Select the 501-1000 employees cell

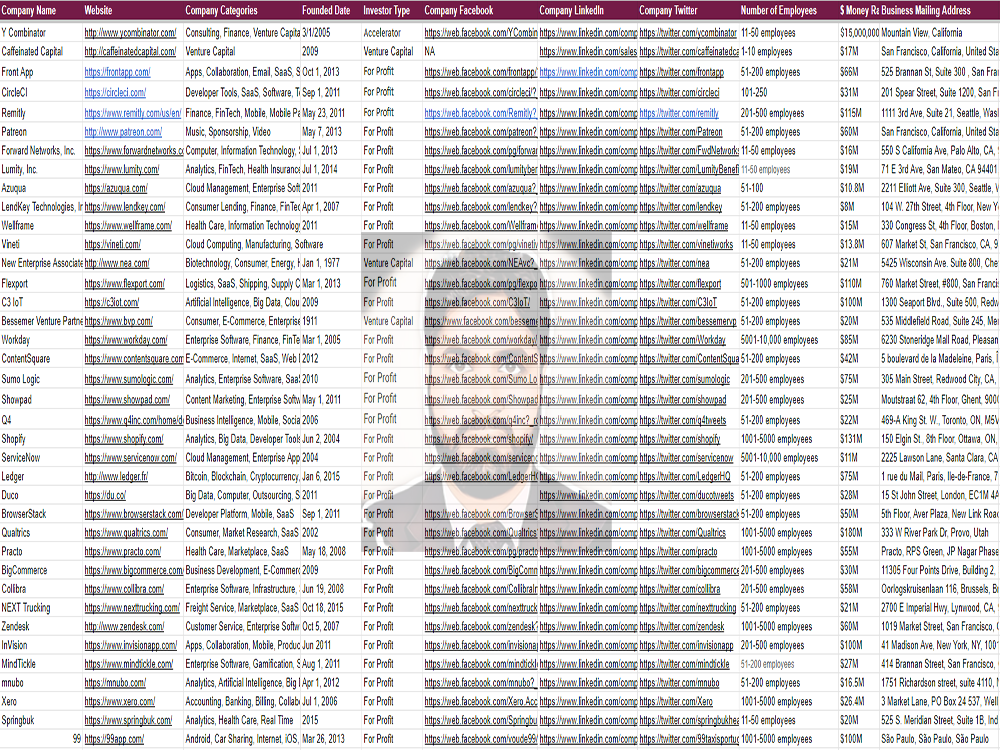pos(774,284)
